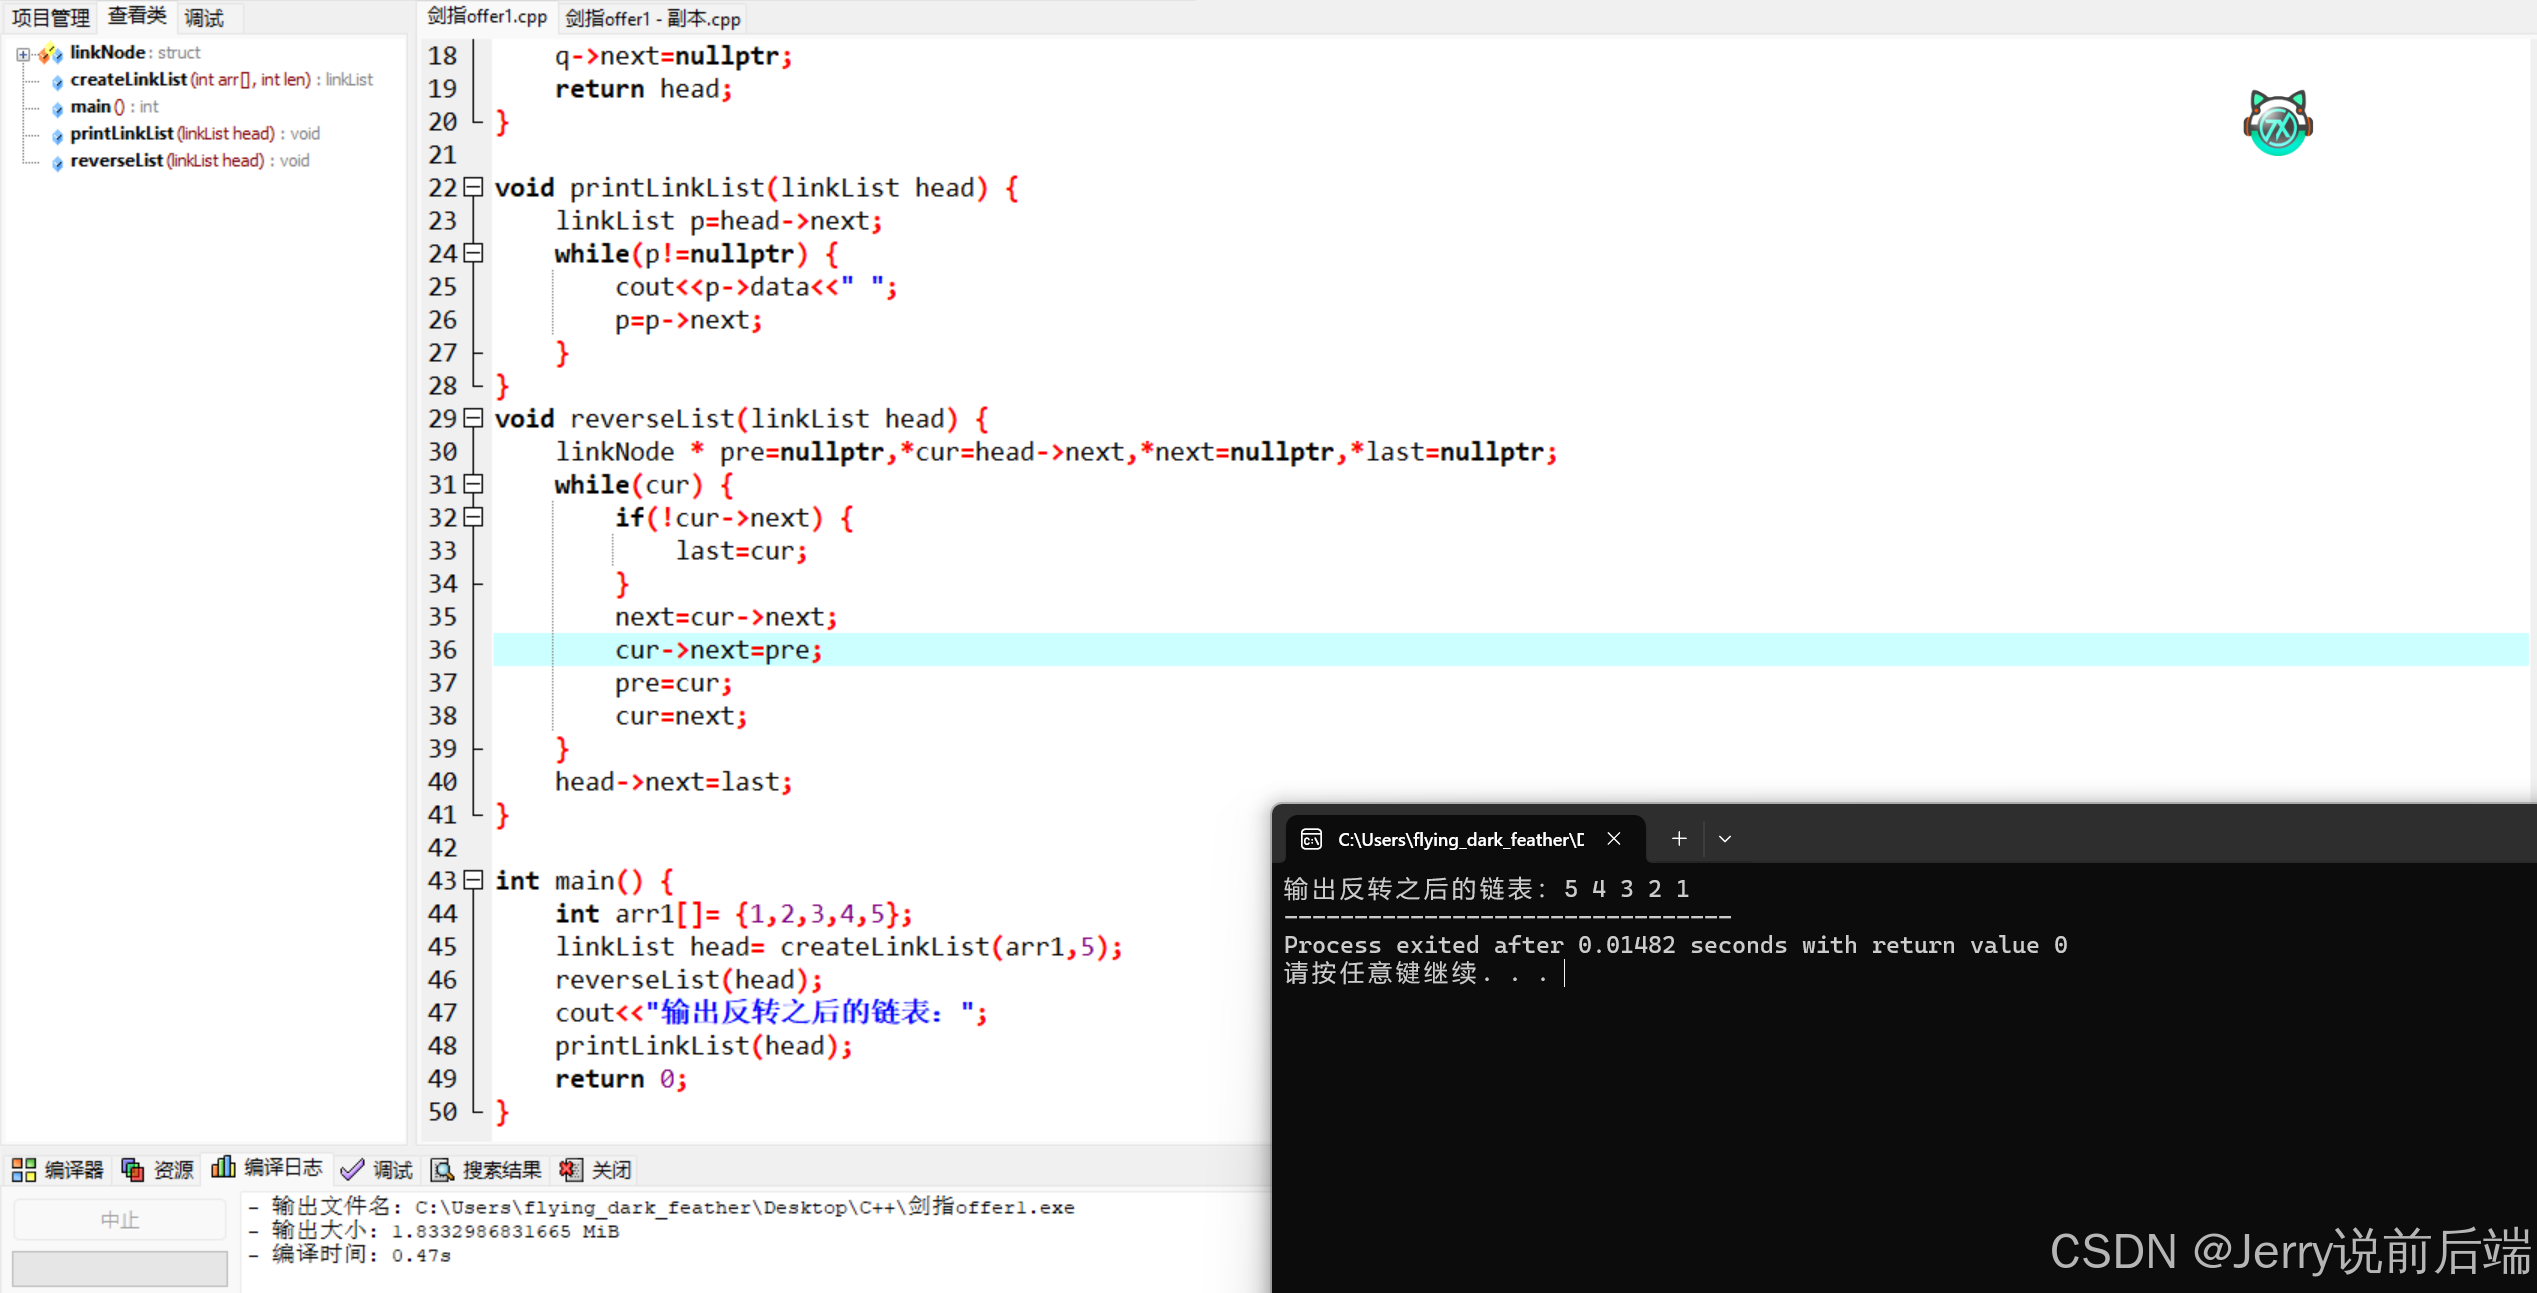Viewport: 2537px width, 1293px height.
Task: Click the 中止 abort button
Action: coord(119,1219)
